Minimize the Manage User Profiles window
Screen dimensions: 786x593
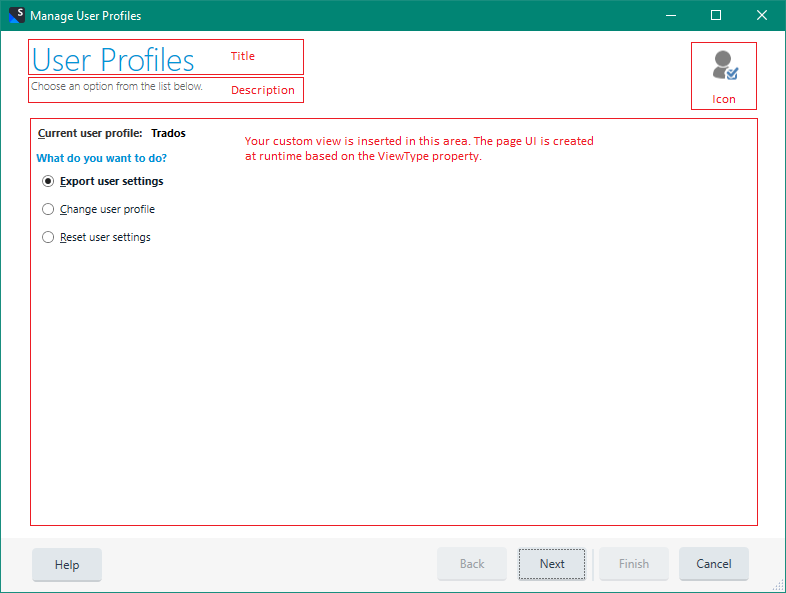671,15
